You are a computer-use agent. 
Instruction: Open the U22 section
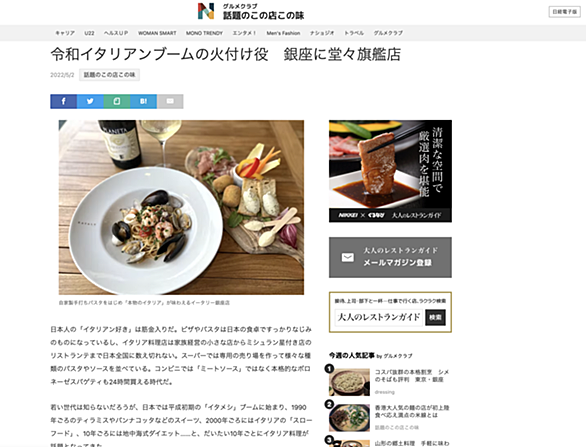tap(89, 33)
